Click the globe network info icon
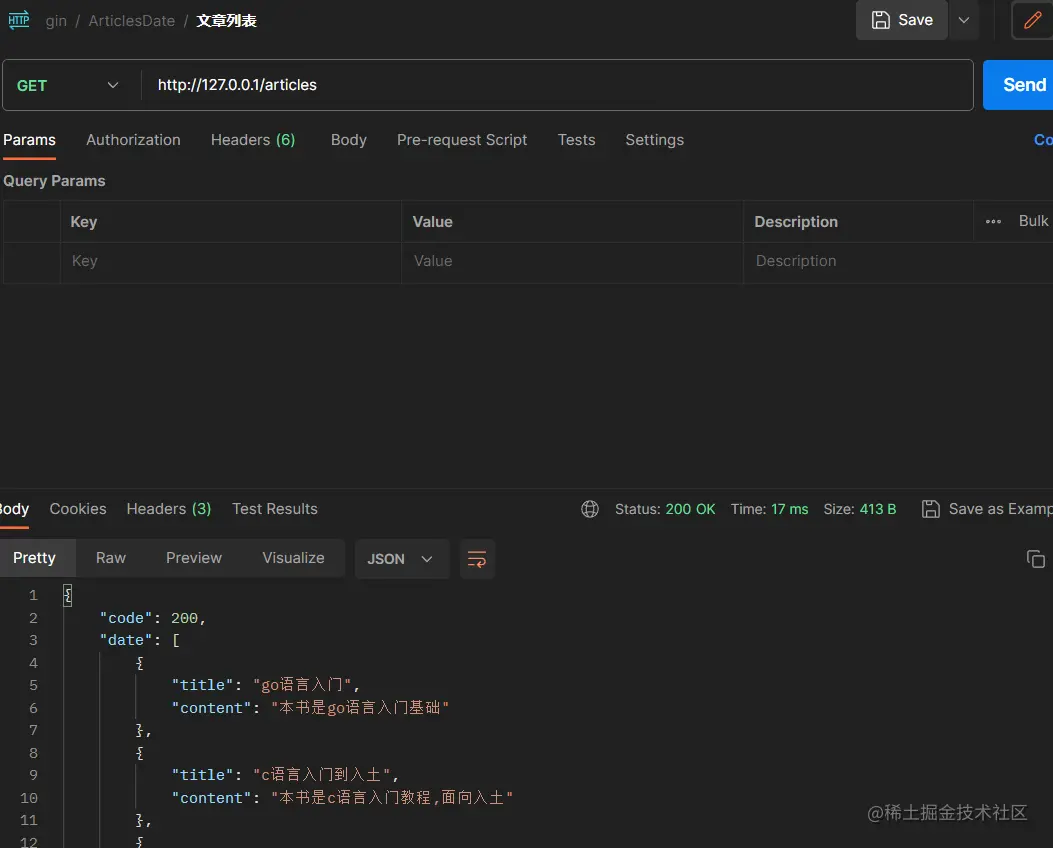Screen dimensions: 1053x848 pyautogui.click(x=590, y=509)
